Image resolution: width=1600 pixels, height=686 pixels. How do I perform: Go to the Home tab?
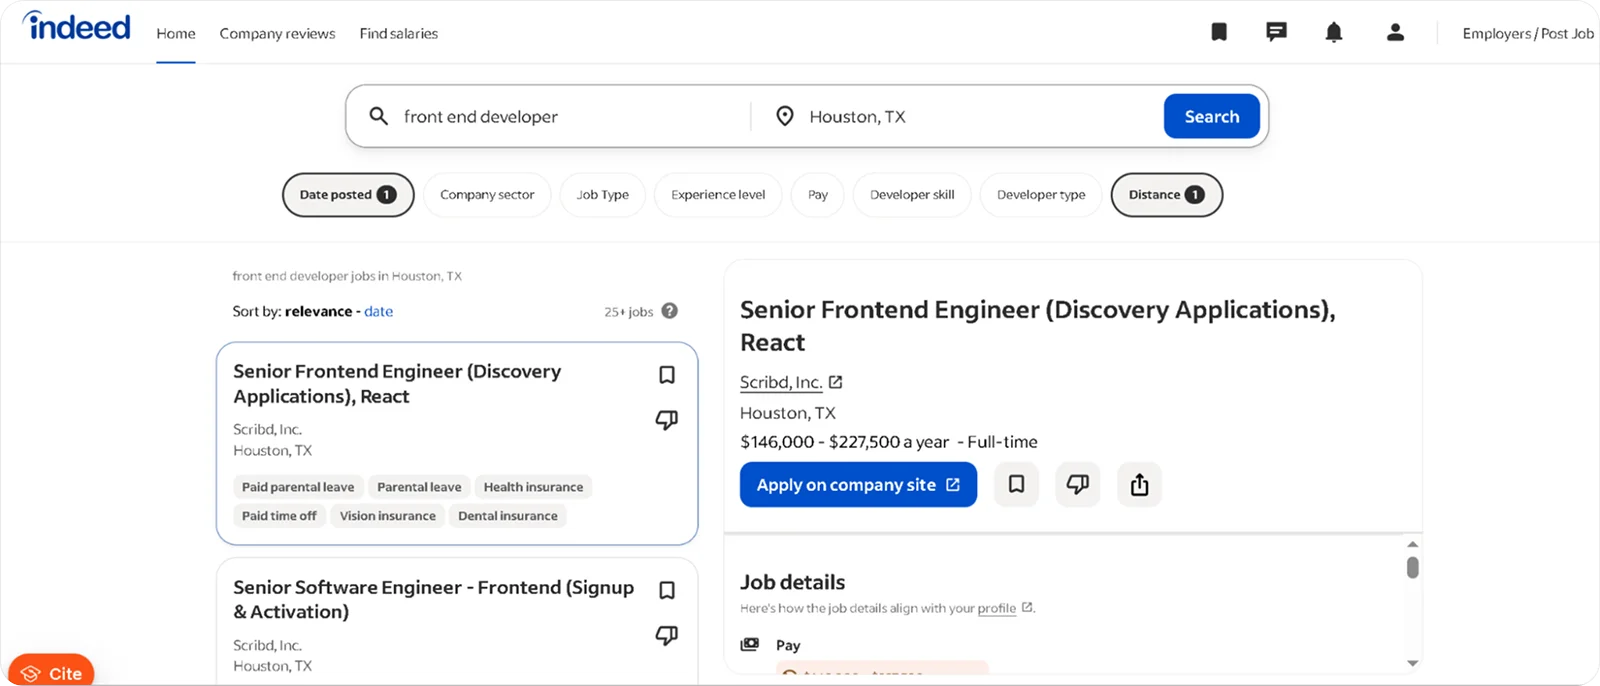pyautogui.click(x=176, y=33)
